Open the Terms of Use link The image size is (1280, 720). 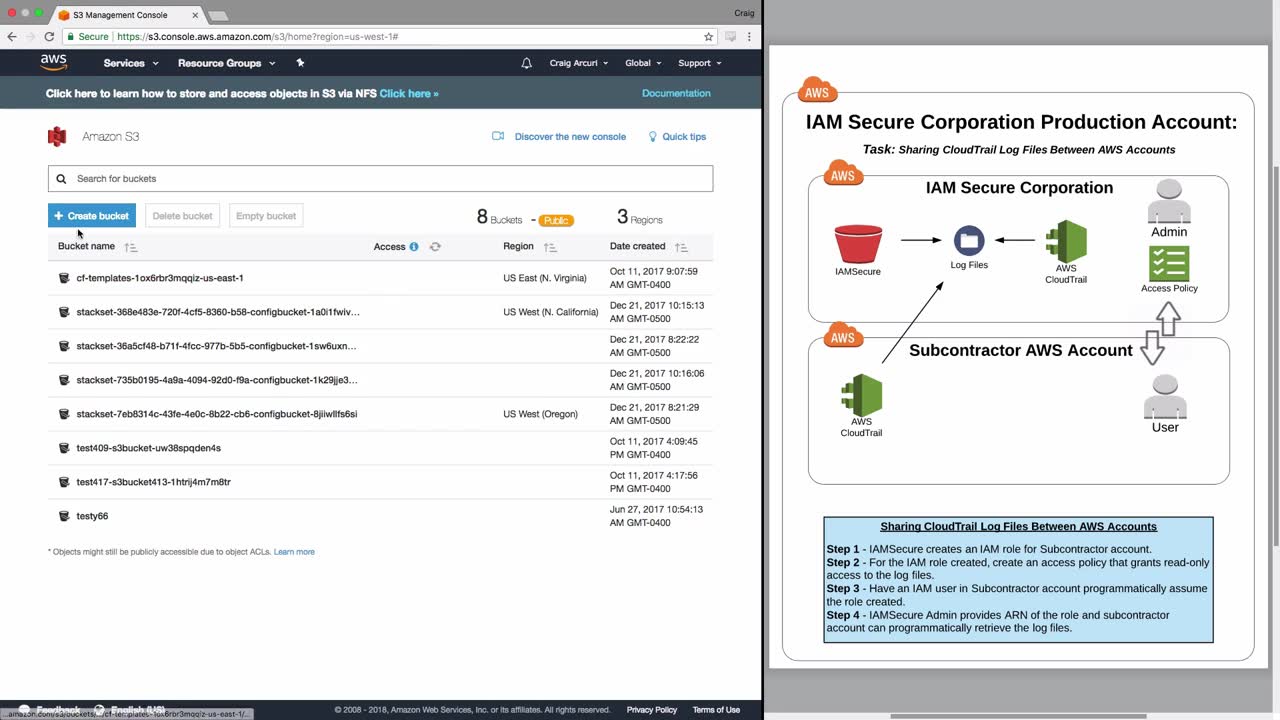point(716,710)
